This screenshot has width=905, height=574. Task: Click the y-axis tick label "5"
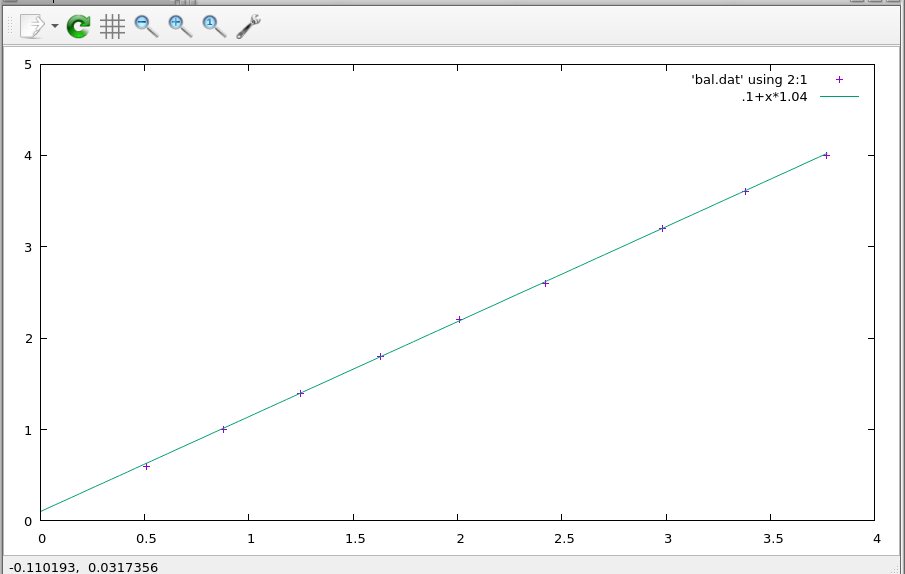coord(28,65)
